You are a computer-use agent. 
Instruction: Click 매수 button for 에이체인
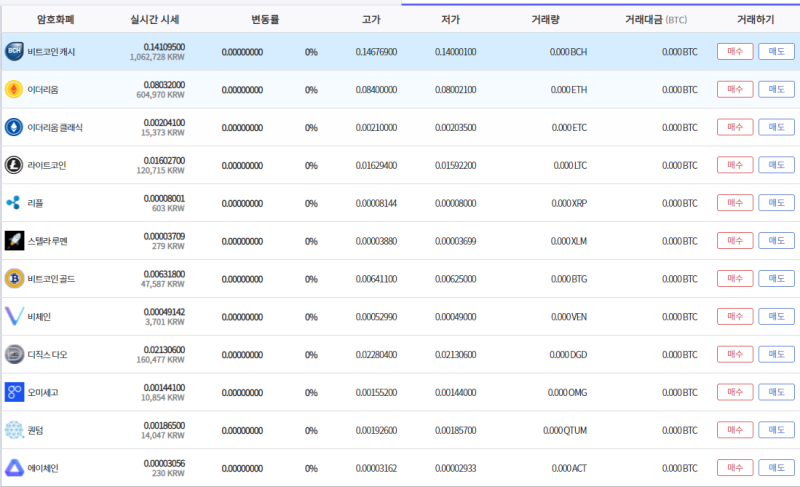coord(735,468)
